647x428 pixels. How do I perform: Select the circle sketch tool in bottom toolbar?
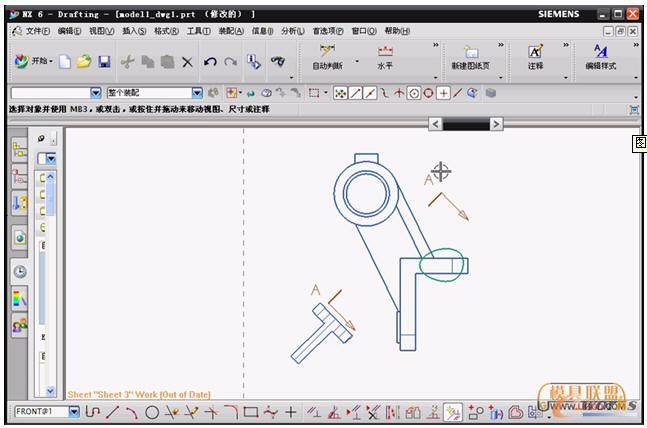pyautogui.click(x=152, y=412)
